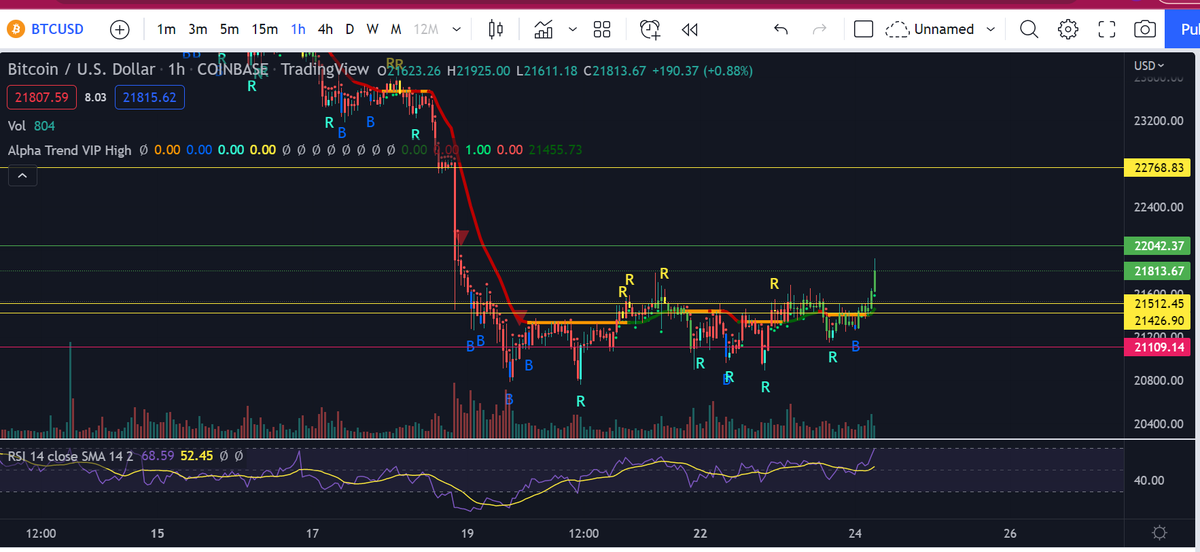1200x552 pixels.
Task: Click the RSI 14 close SMA legend
Action: 70,455
